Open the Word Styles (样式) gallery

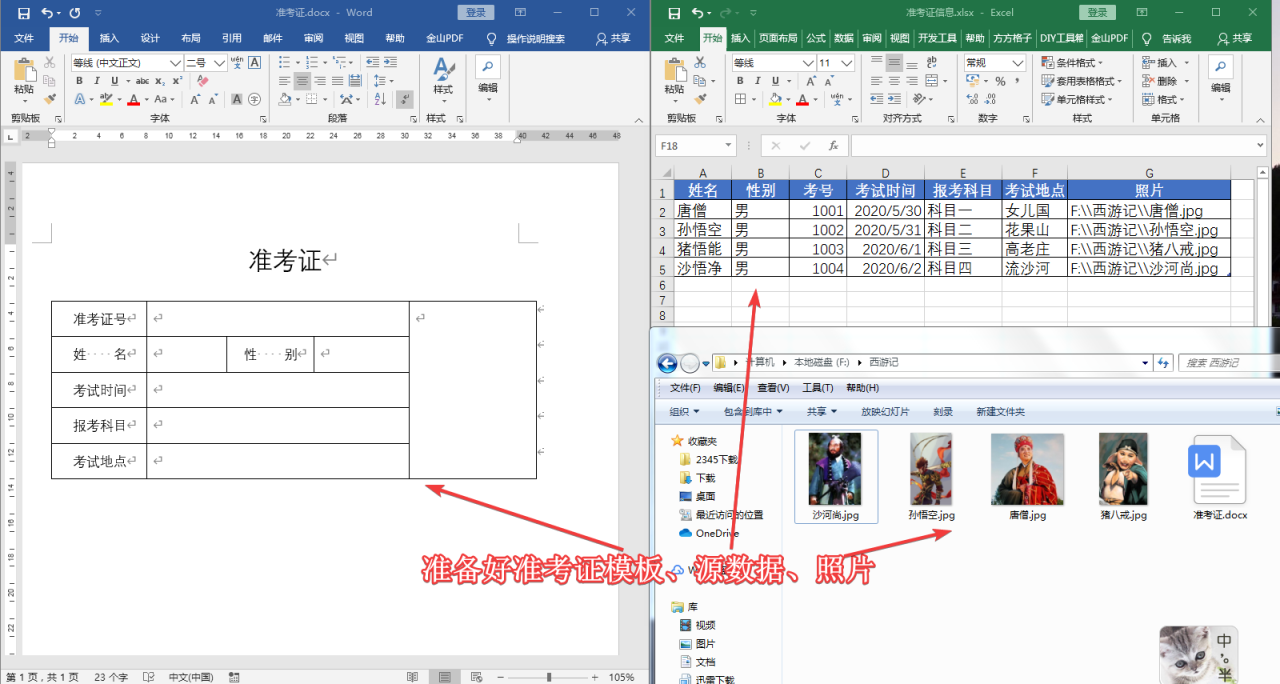tap(443, 77)
